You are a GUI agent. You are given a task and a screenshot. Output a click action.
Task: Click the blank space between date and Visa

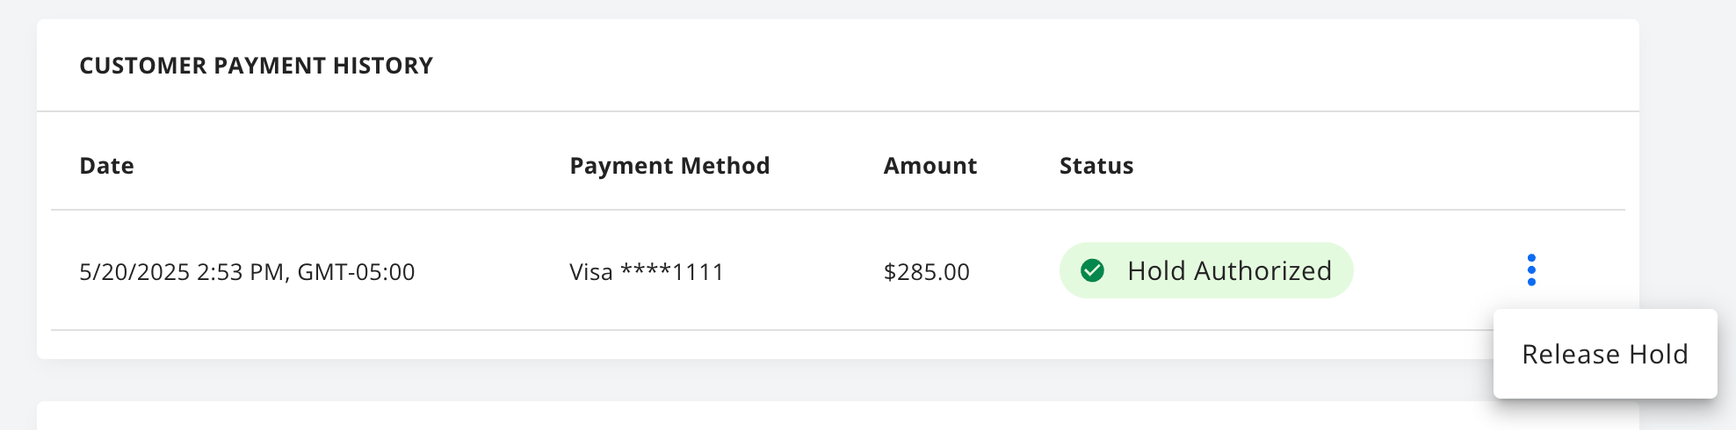coord(492,271)
